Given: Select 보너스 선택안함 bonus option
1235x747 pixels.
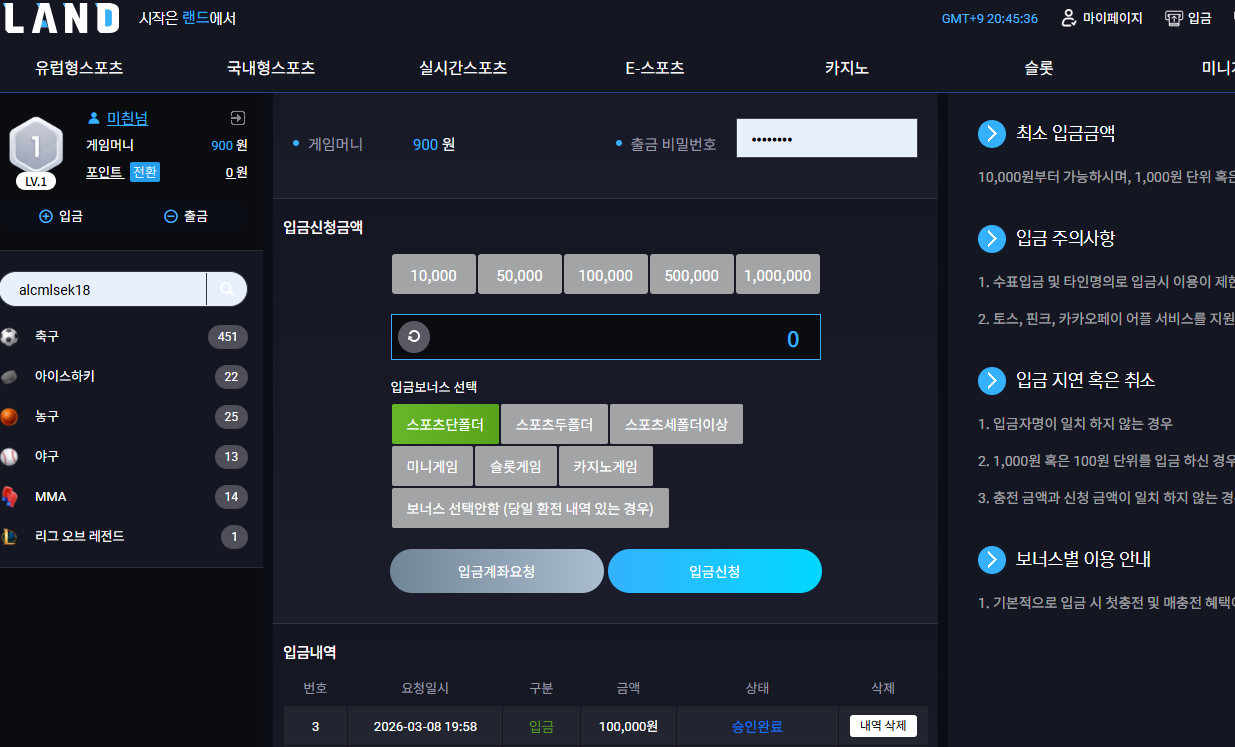Looking at the screenshot, I should point(530,508).
